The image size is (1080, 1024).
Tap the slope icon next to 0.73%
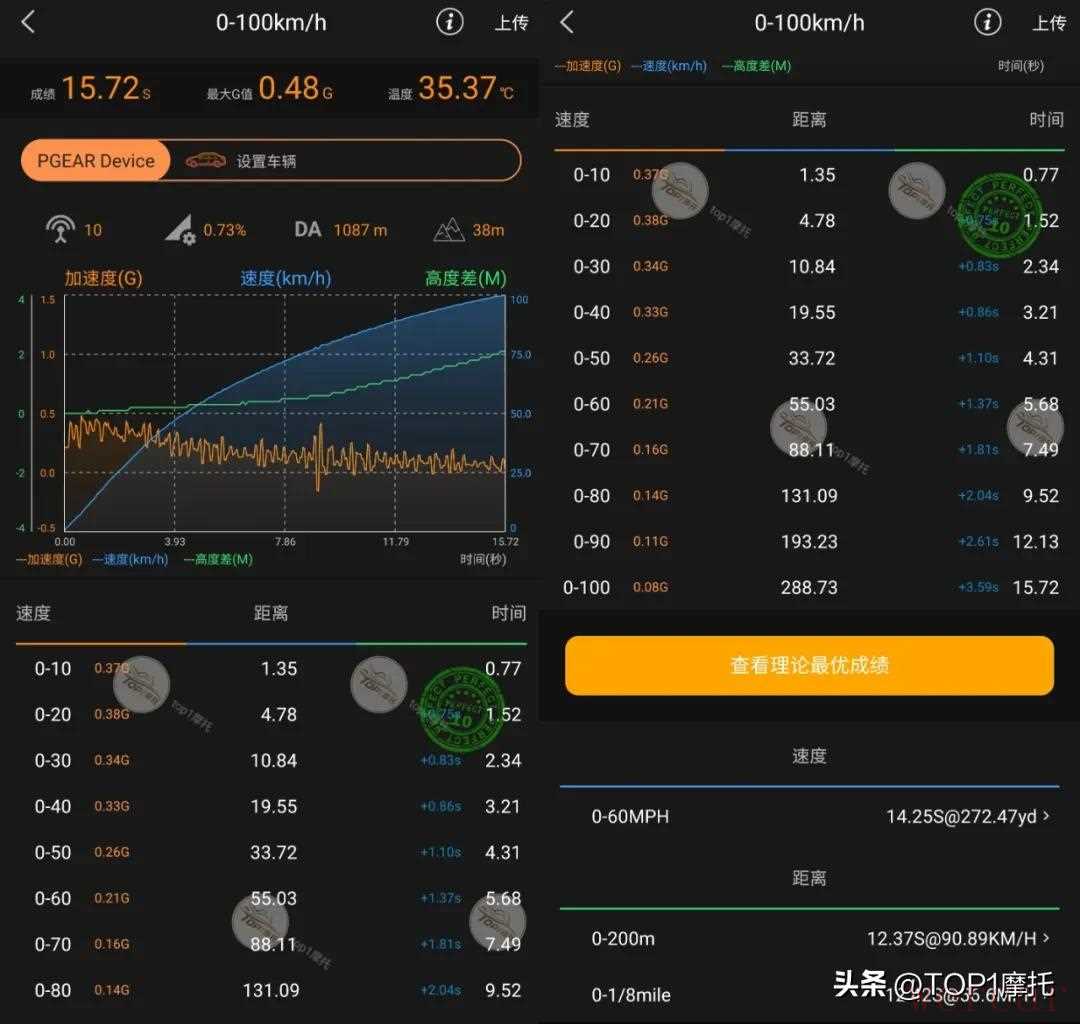(180, 230)
